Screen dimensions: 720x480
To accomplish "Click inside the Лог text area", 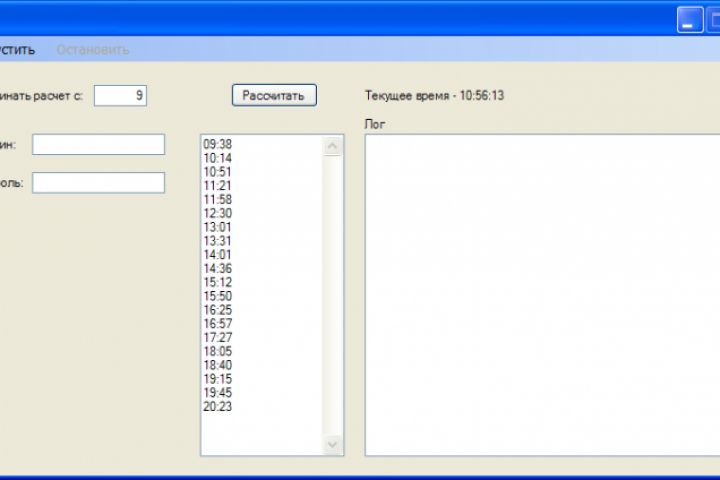I will 542,295.
